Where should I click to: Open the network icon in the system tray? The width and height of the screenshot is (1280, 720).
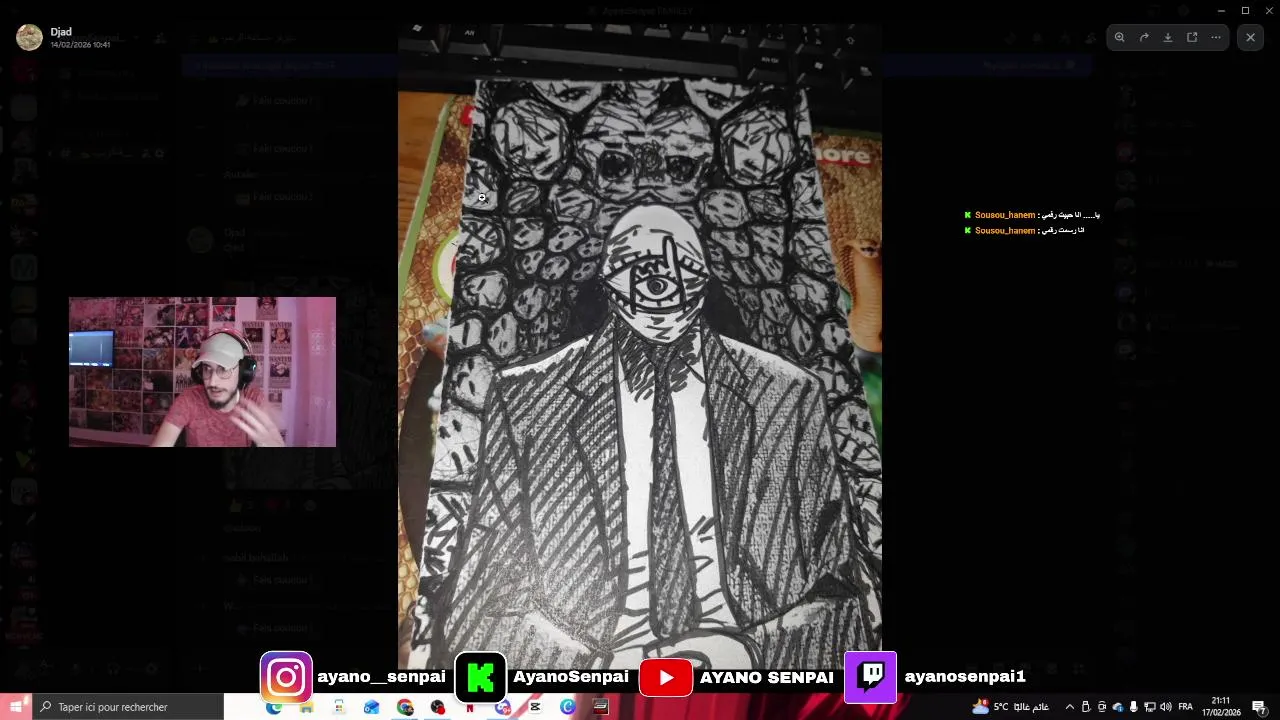1150,707
